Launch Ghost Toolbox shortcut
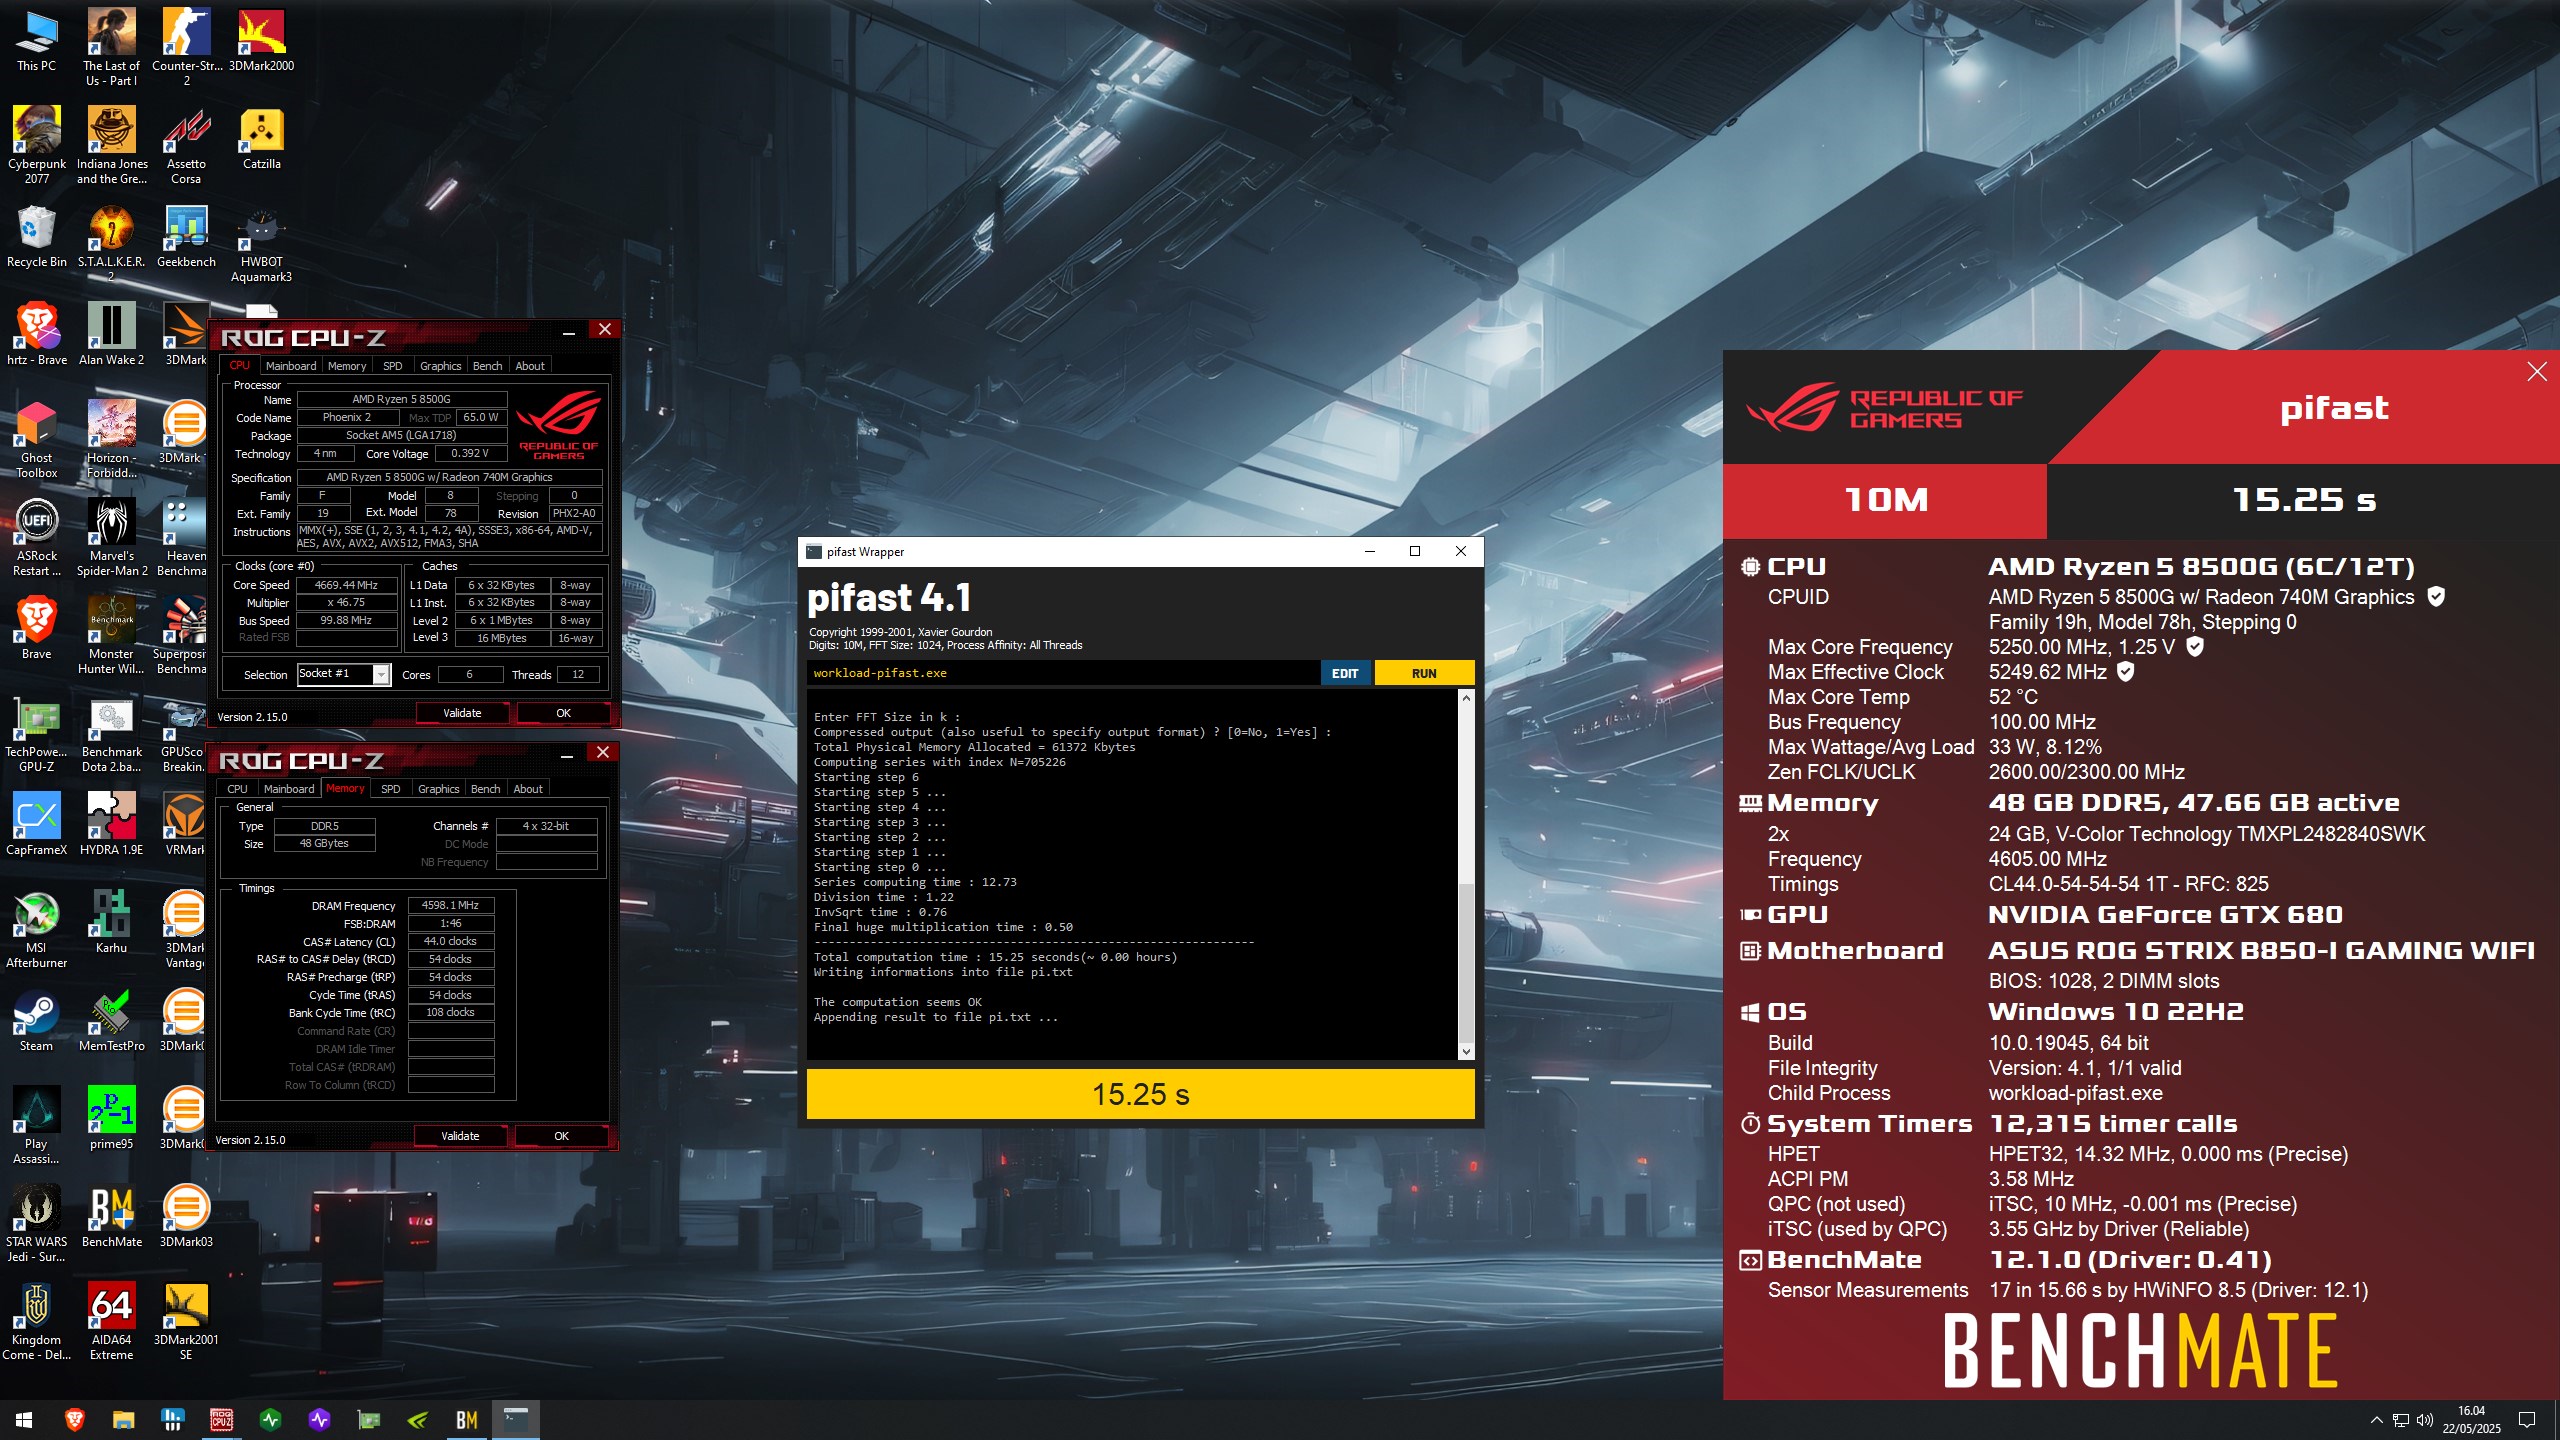The width and height of the screenshot is (2560, 1440). coord(36,441)
